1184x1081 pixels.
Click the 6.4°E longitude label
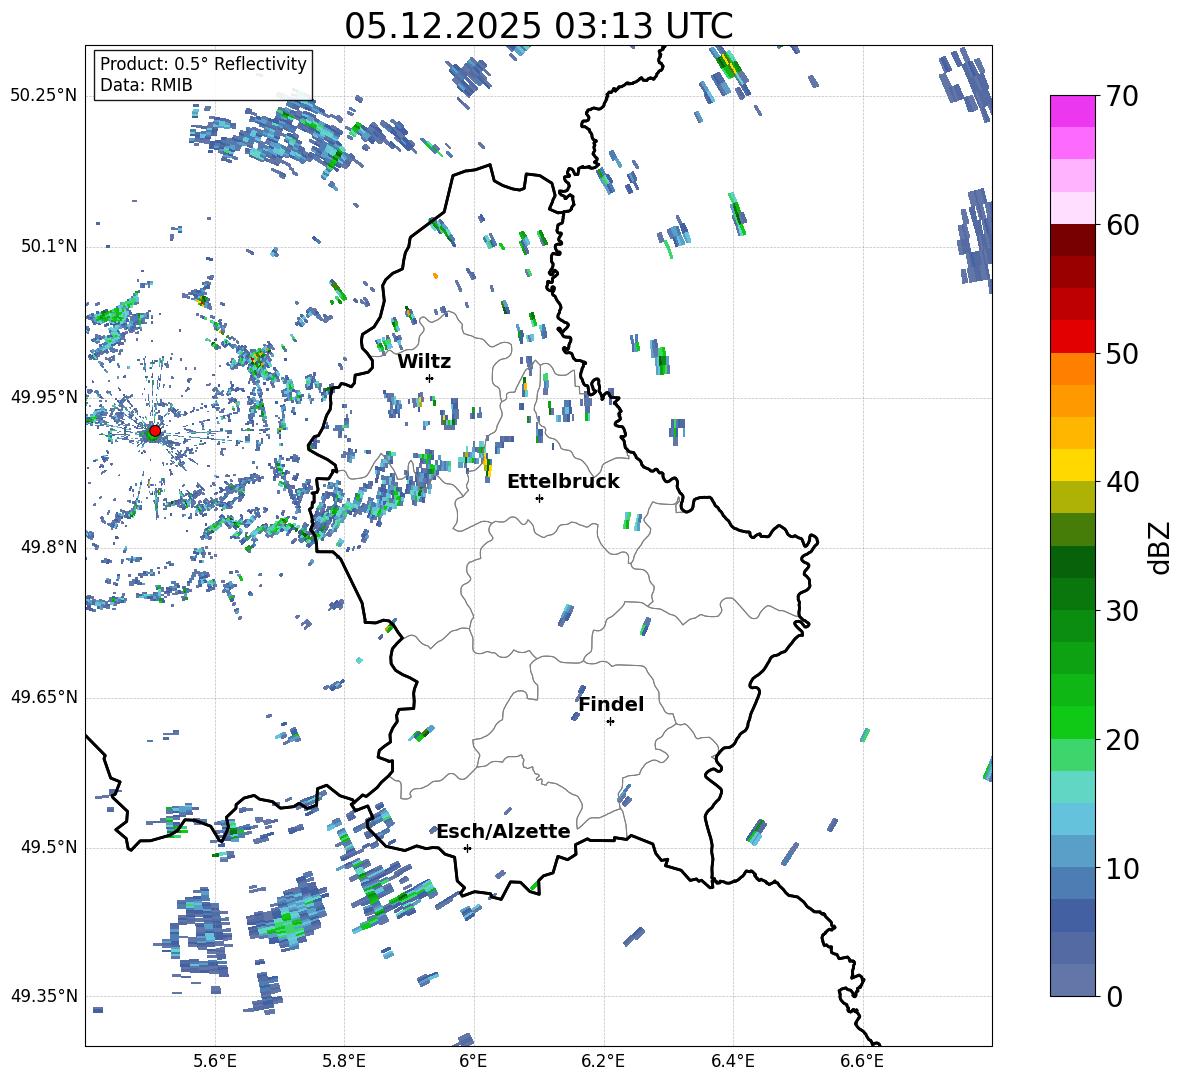coord(732,1061)
